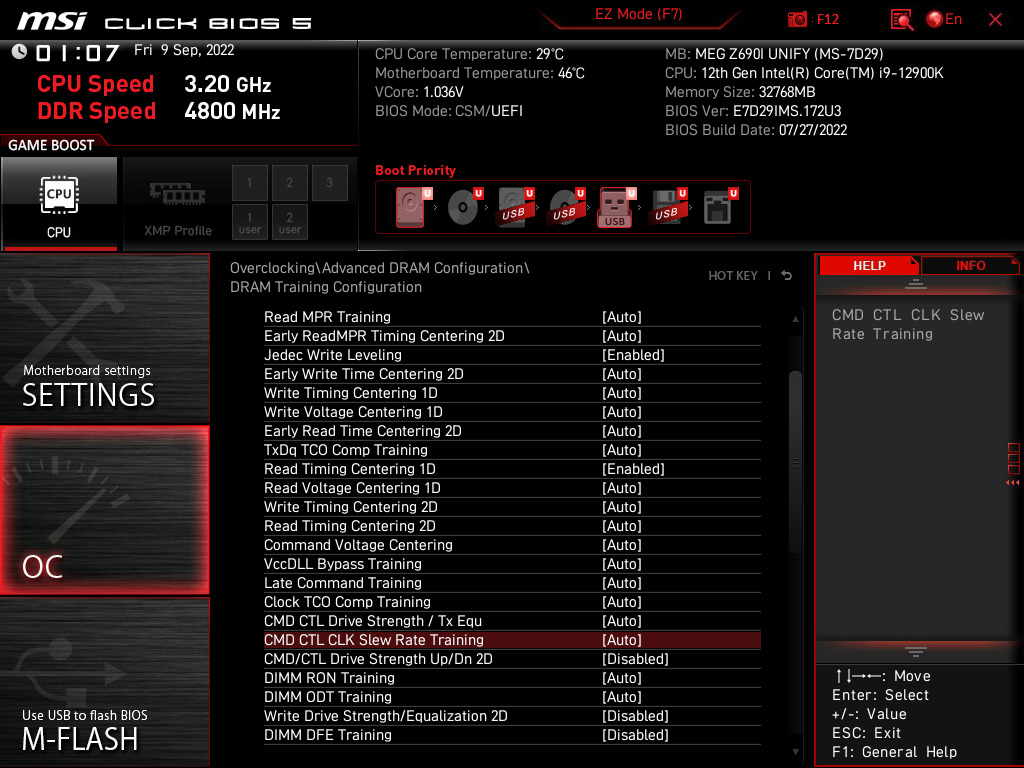This screenshot has height=768, width=1024.
Task: Select XMP profile 2
Action: 289,183
